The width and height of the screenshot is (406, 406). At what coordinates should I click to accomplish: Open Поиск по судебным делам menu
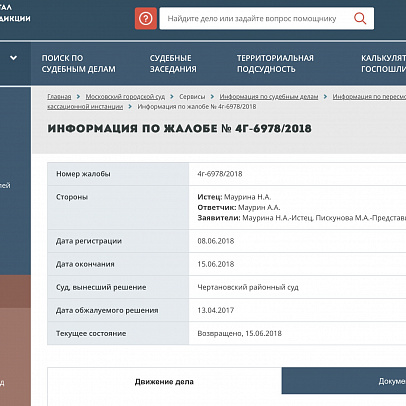[79, 63]
